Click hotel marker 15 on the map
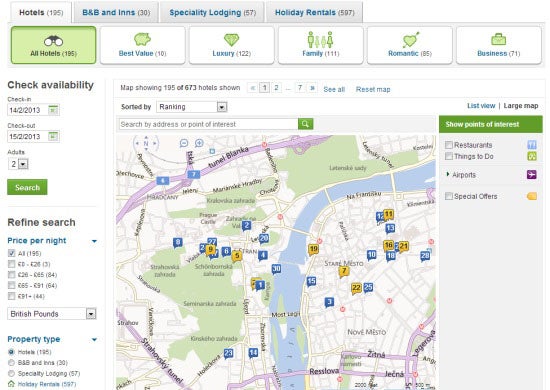Viewport: 550px width, 390px height. point(311,281)
